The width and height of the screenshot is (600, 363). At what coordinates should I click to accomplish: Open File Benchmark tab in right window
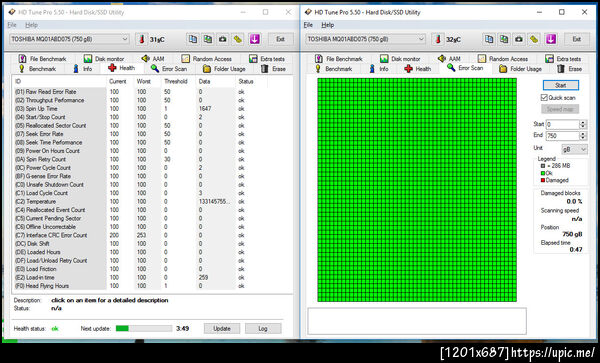click(339, 59)
